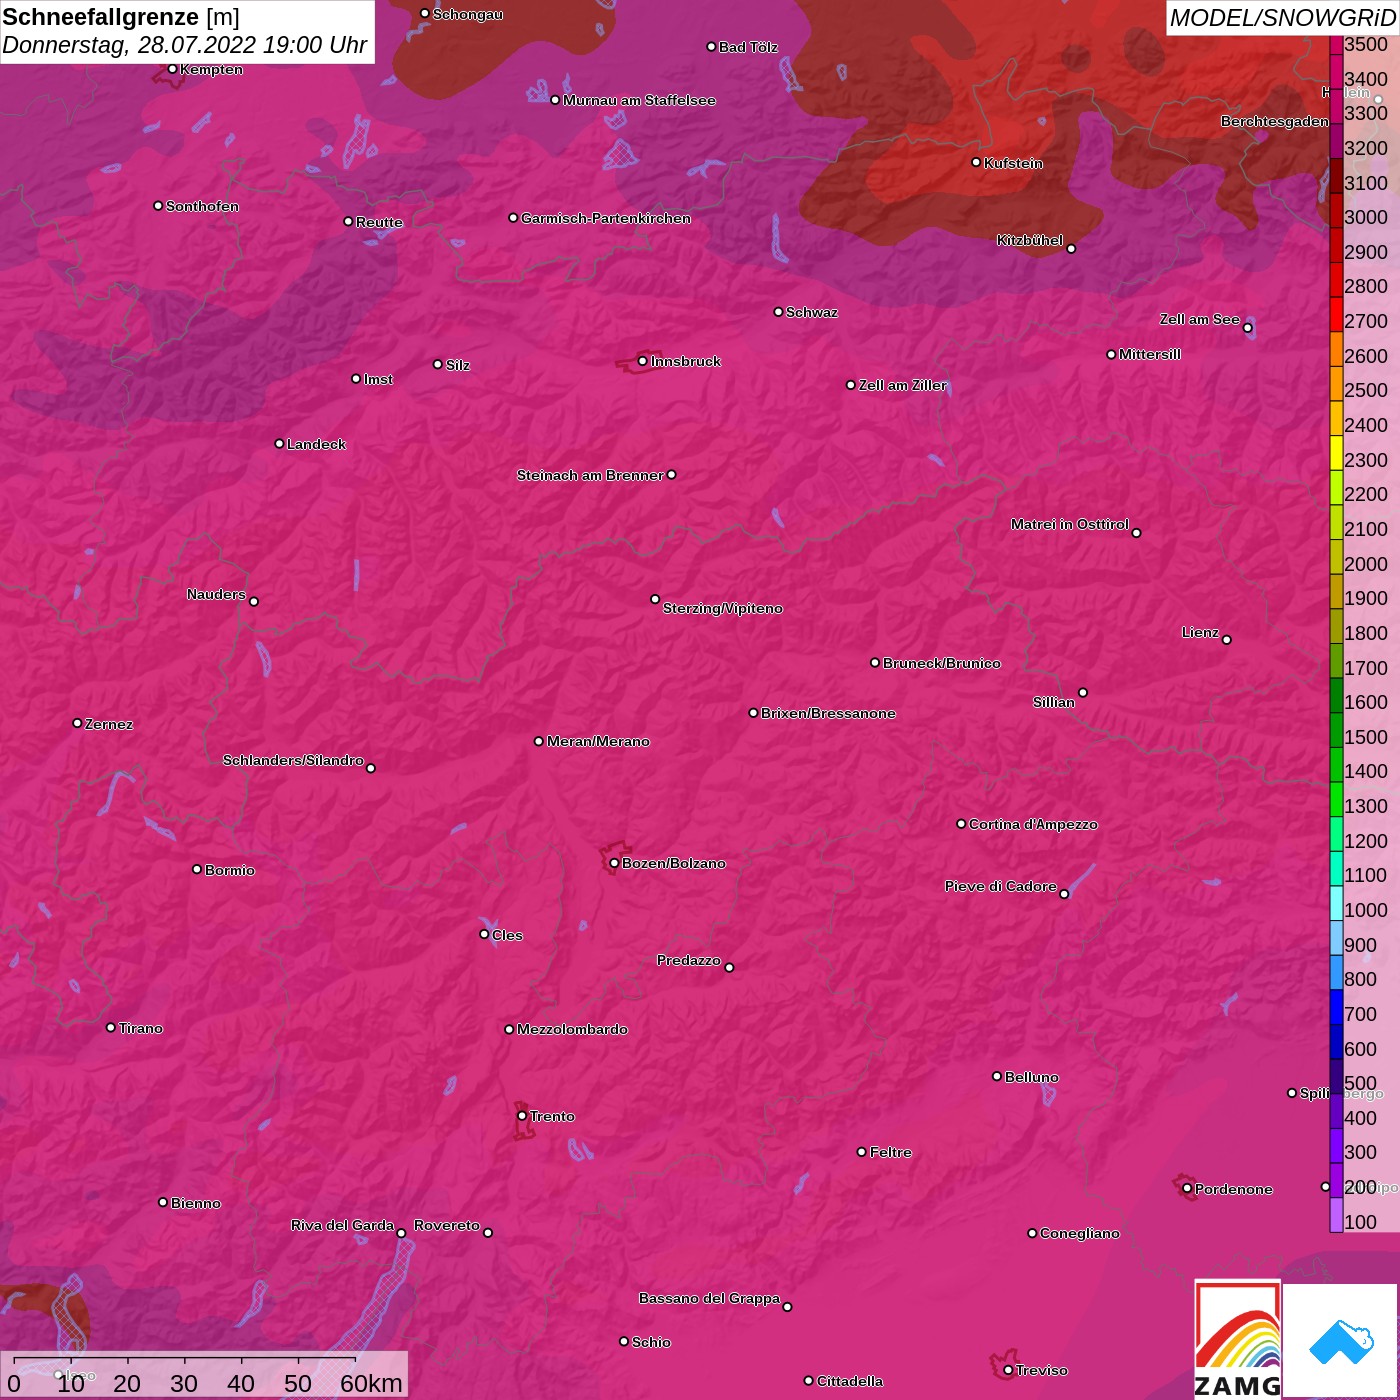Click the ZAMG rainbow logo
This screenshot has height=1400, width=1400.
[x=1237, y=1339]
